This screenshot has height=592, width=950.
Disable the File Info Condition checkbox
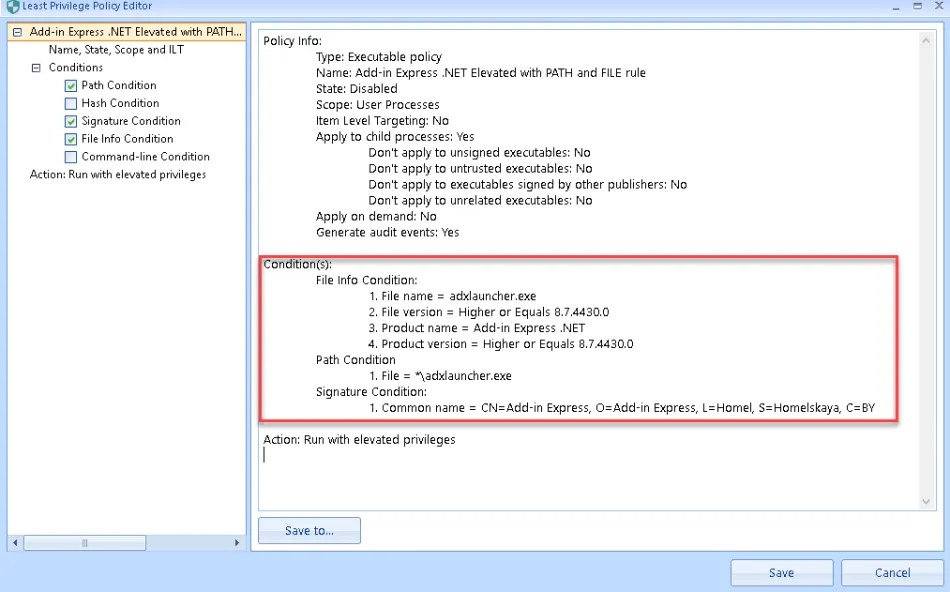pyautogui.click(x=71, y=140)
